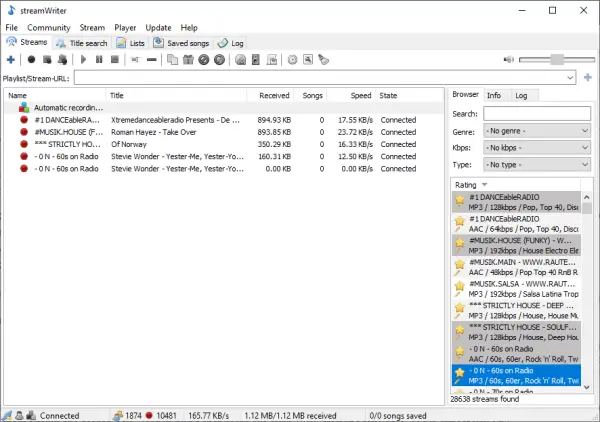The width and height of the screenshot is (600, 422).
Task: Click the stream browser scroll up arrow
Action: [x=587, y=197]
